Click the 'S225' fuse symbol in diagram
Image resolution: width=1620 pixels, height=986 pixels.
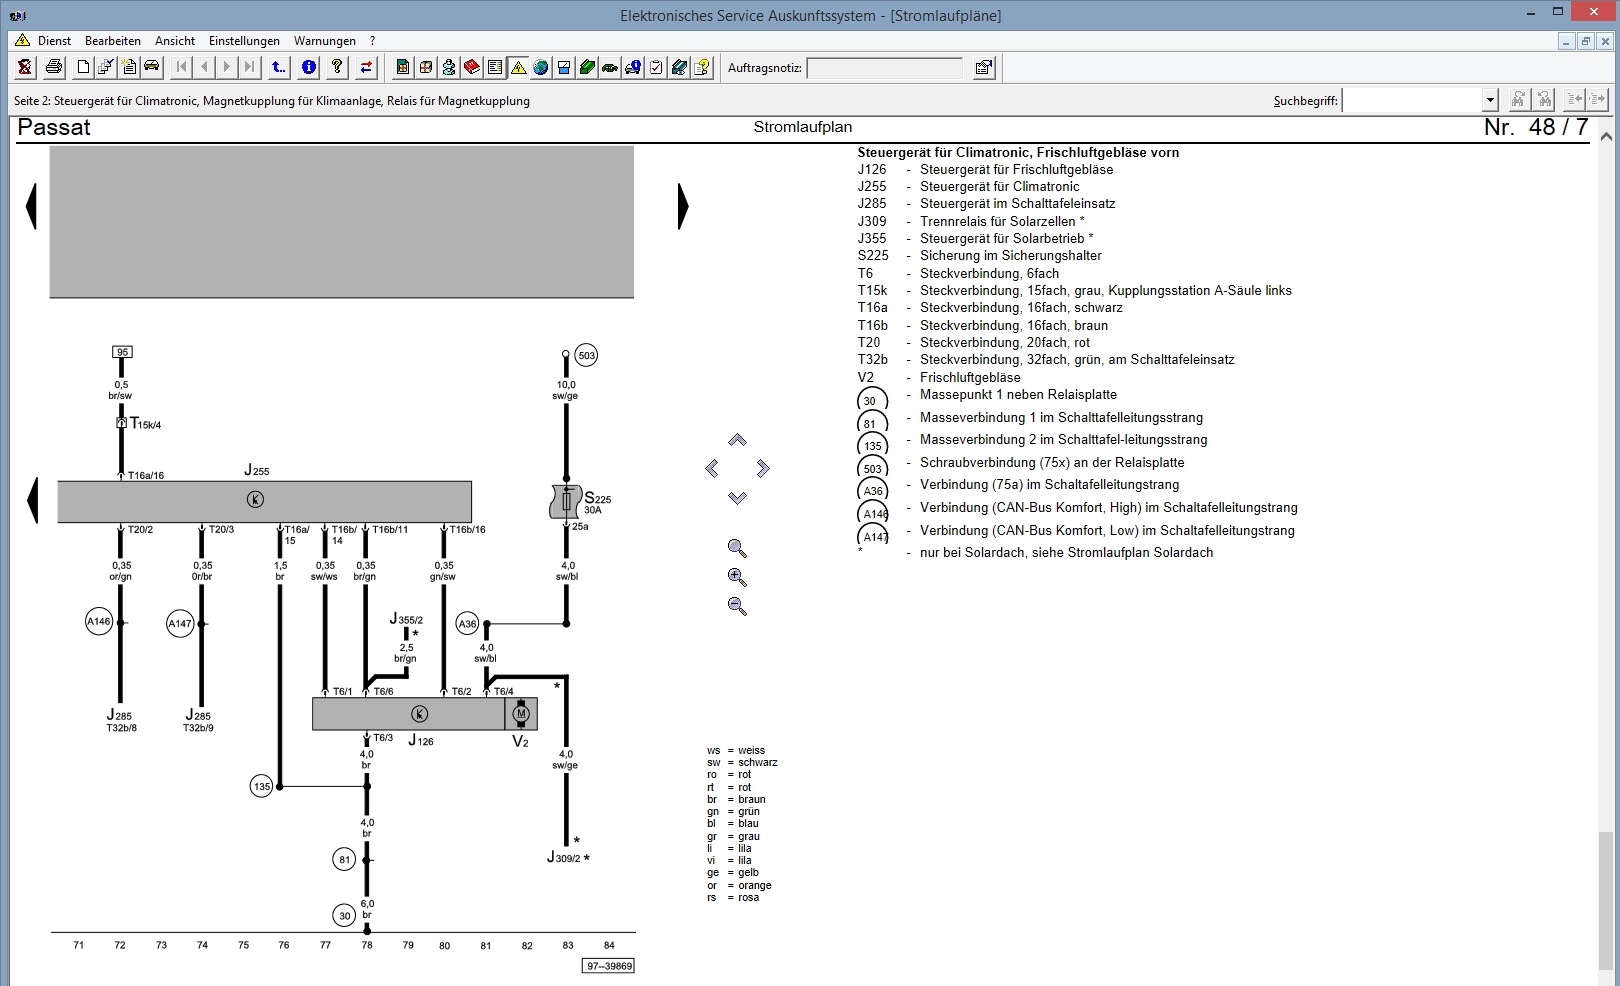coord(566,501)
